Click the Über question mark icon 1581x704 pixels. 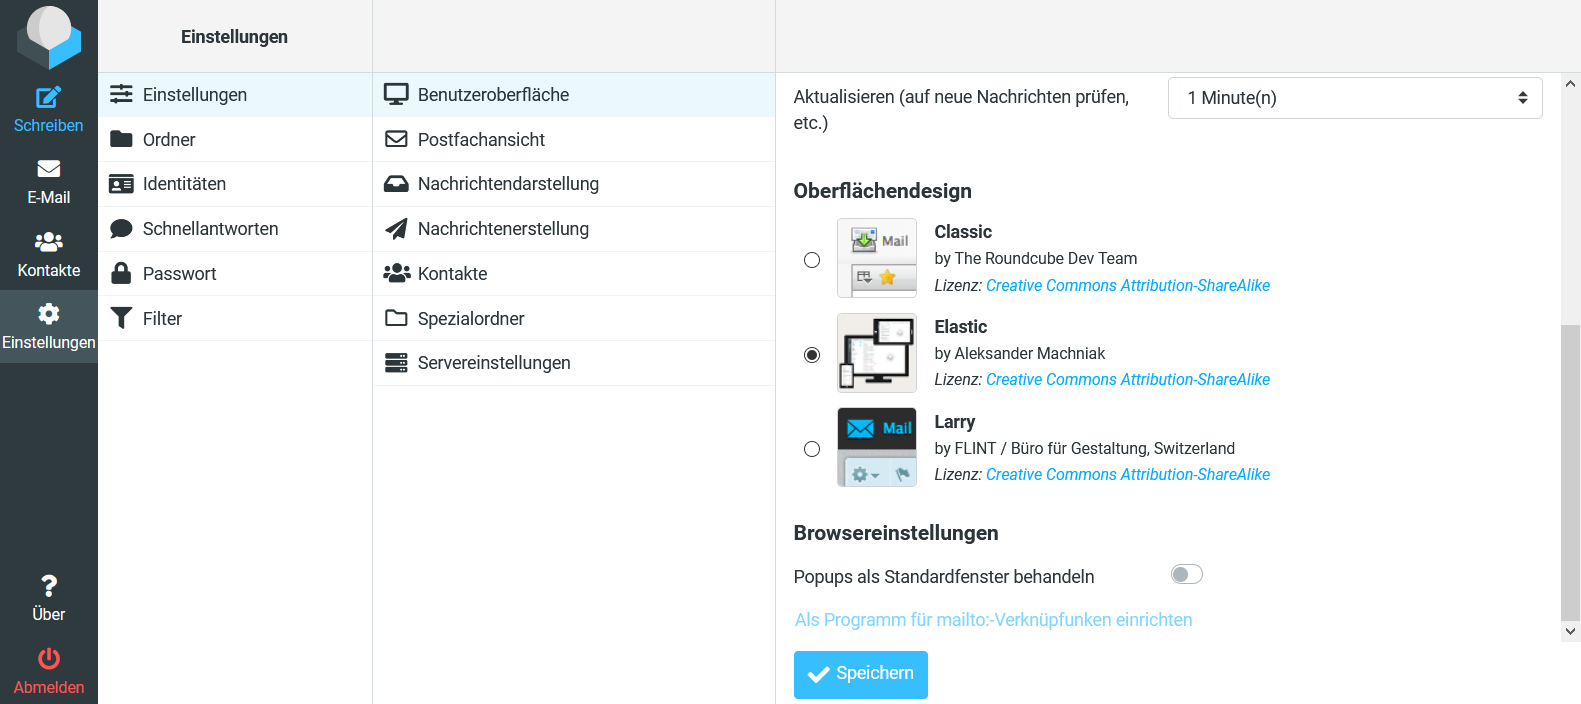click(x=48, y=586)
